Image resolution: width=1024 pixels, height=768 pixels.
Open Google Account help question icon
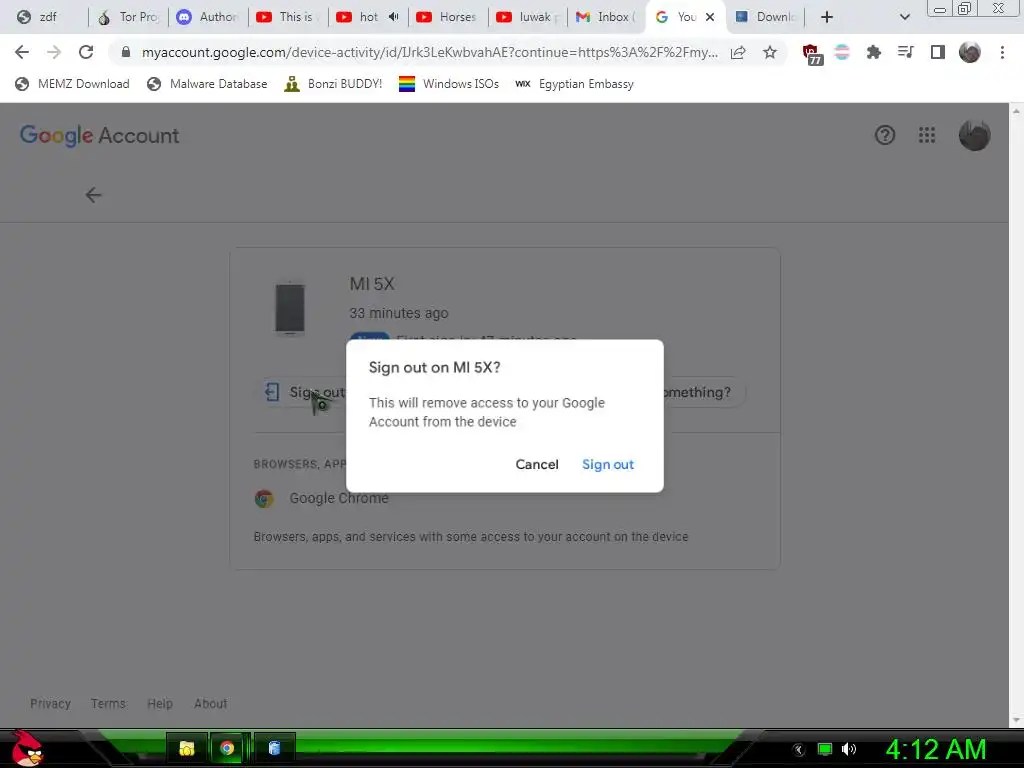click(x=884, y=135)
